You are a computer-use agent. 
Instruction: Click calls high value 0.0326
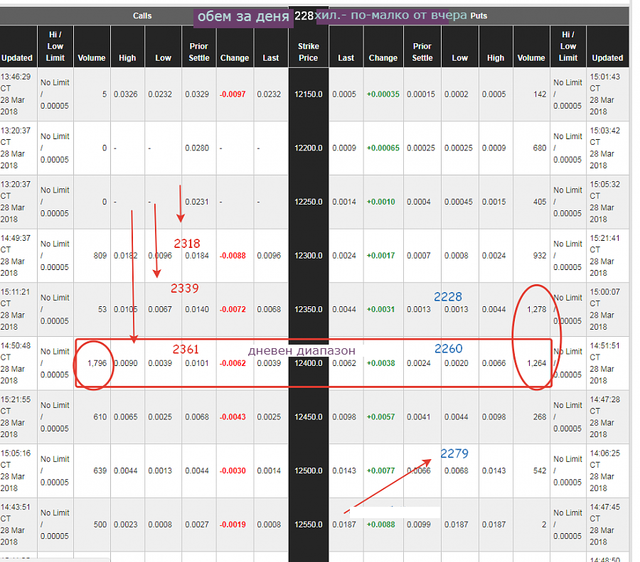pyautogui.click(x=126, y=94)
